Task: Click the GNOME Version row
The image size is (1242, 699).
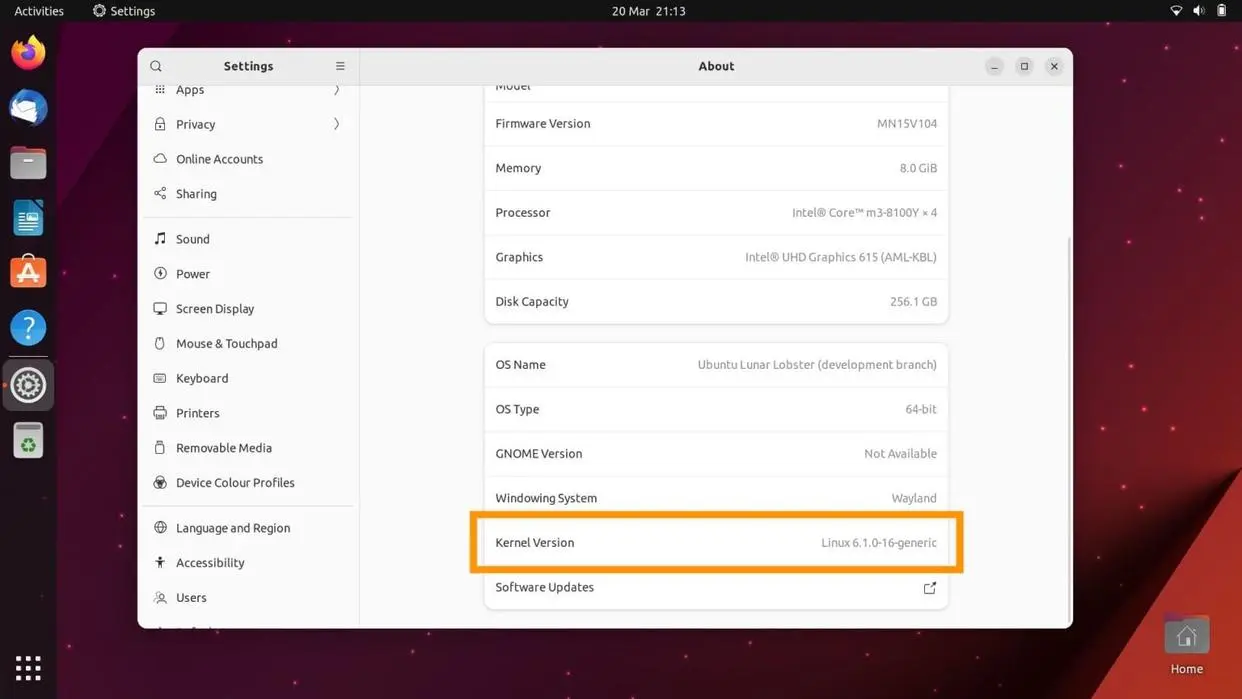Action: coord(716,454)
